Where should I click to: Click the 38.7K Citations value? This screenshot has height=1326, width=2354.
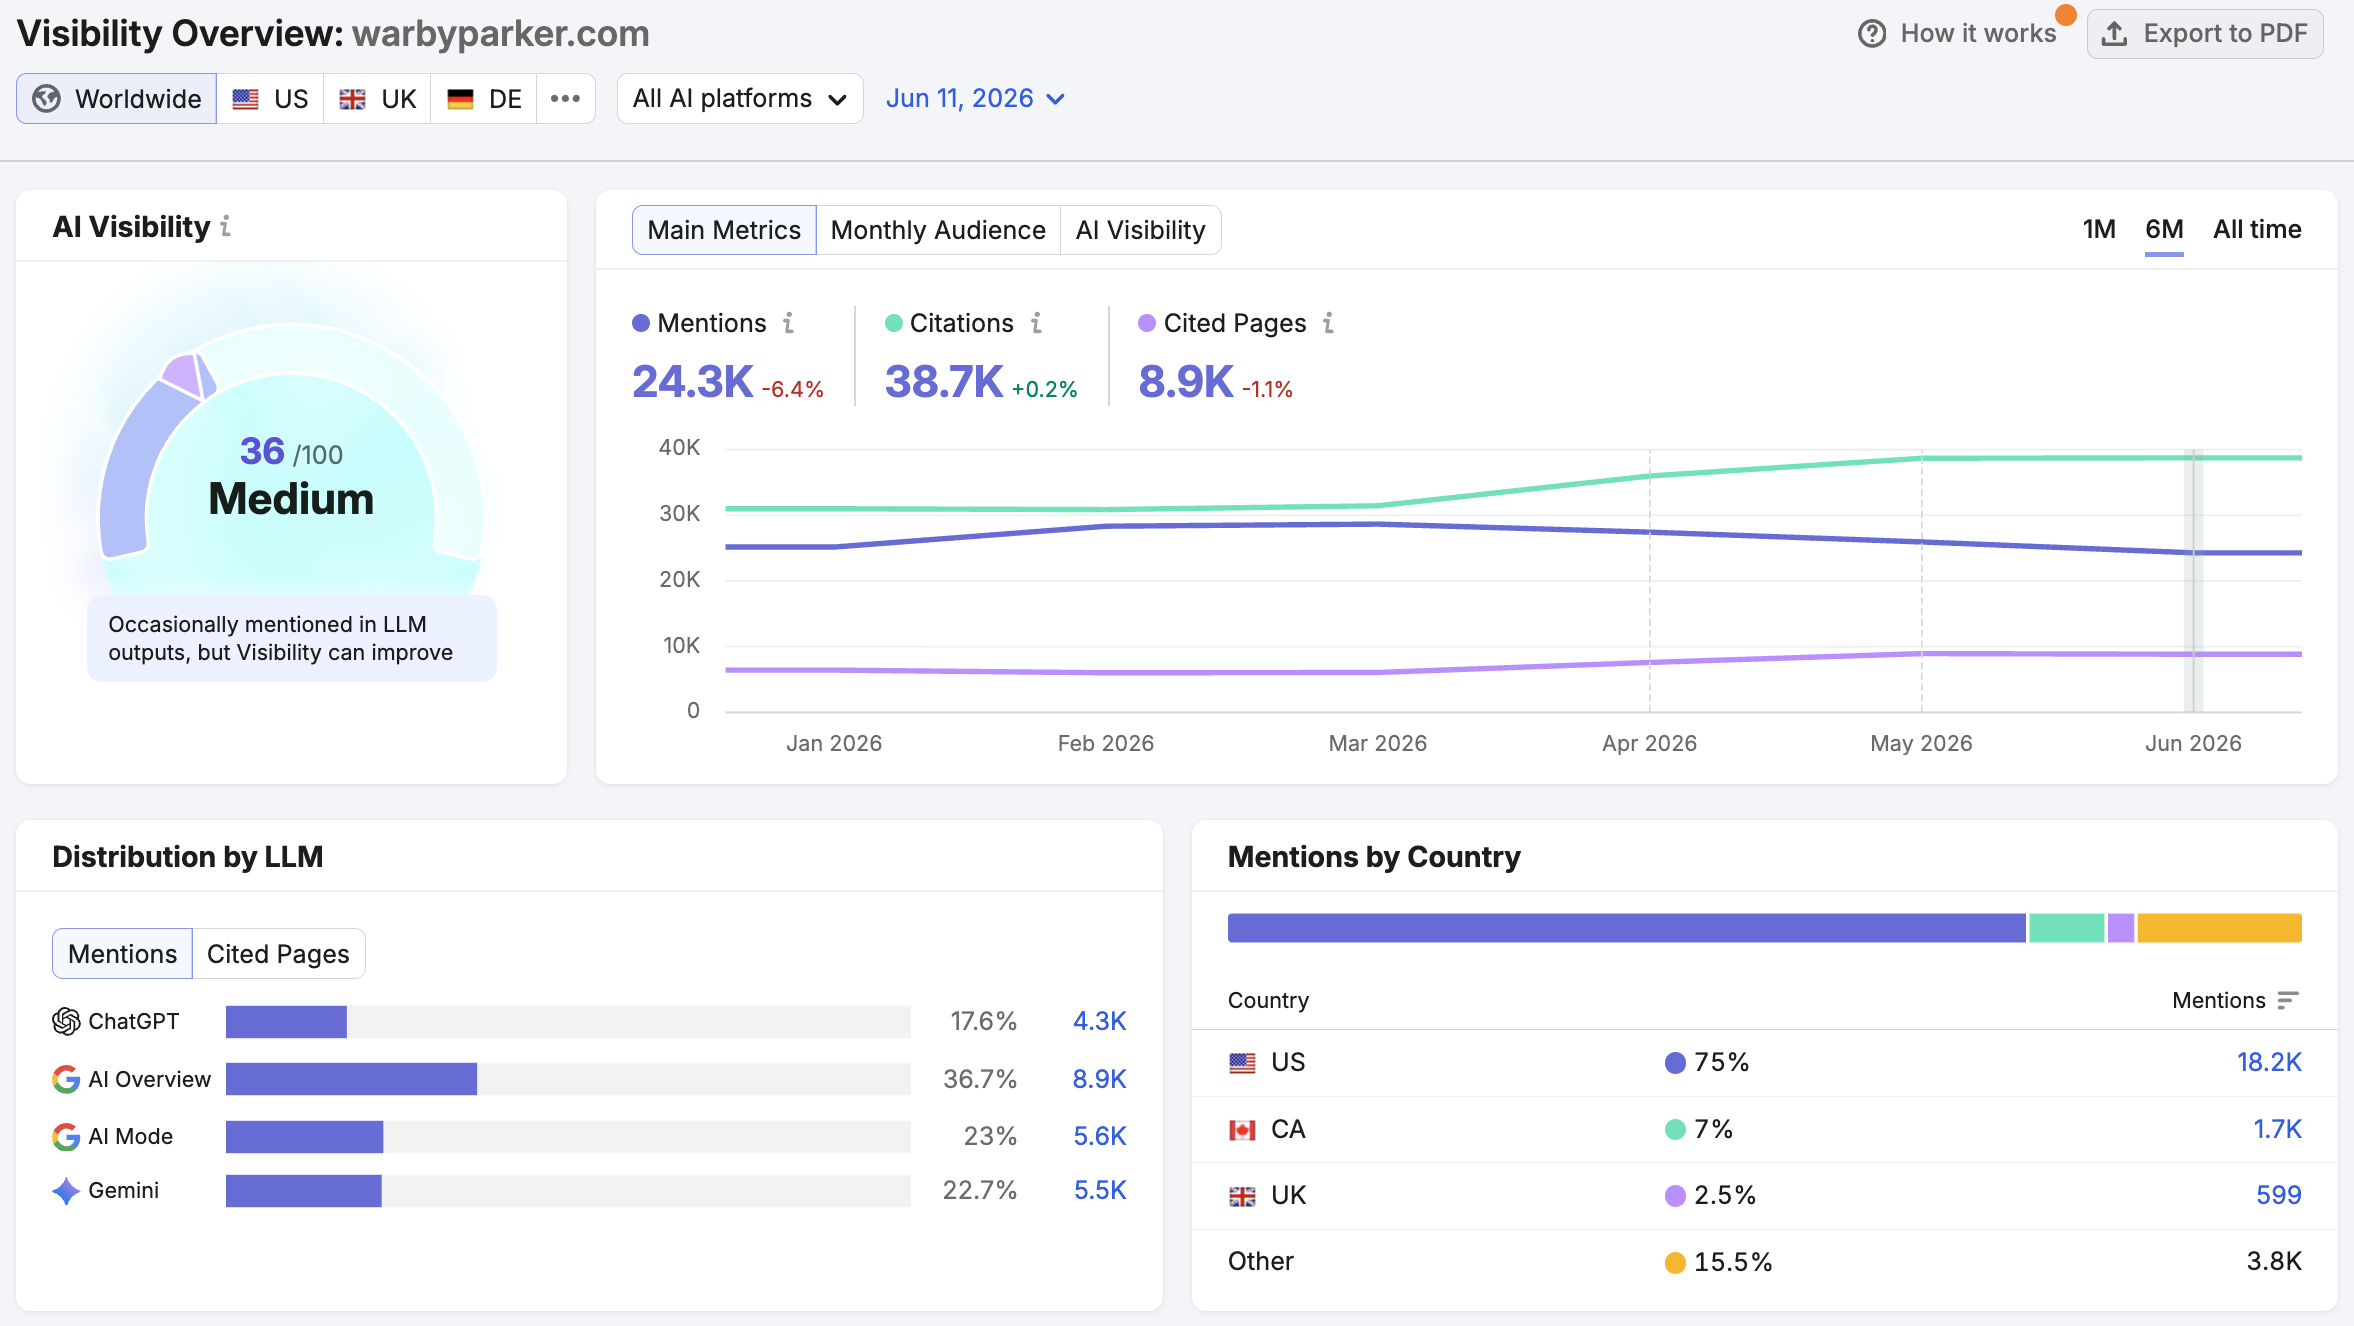(943, 382)
